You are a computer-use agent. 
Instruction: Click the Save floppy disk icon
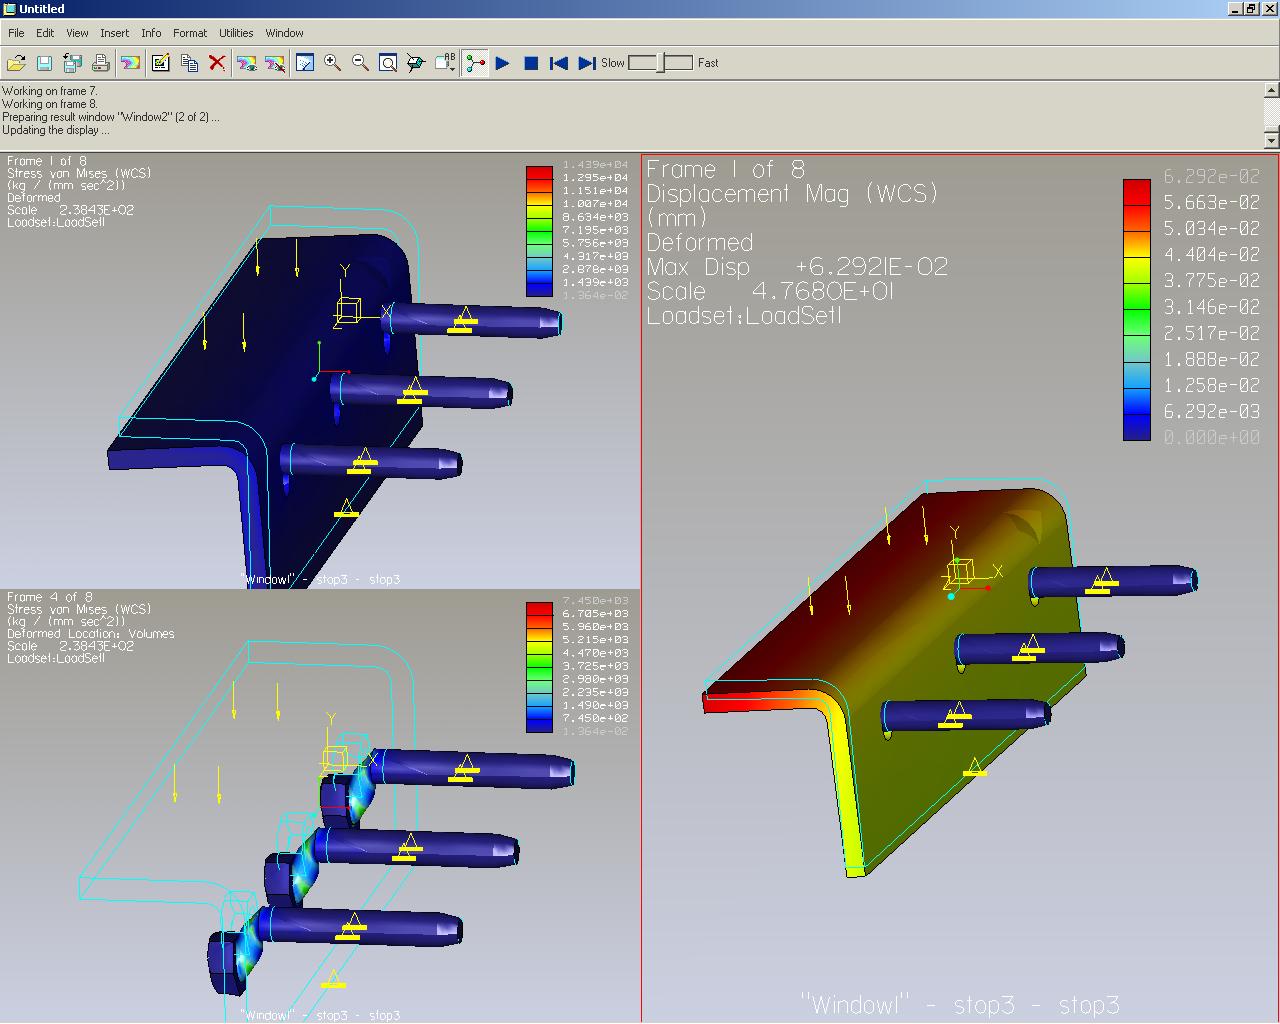pyautogui.click(x=44, y=63)
